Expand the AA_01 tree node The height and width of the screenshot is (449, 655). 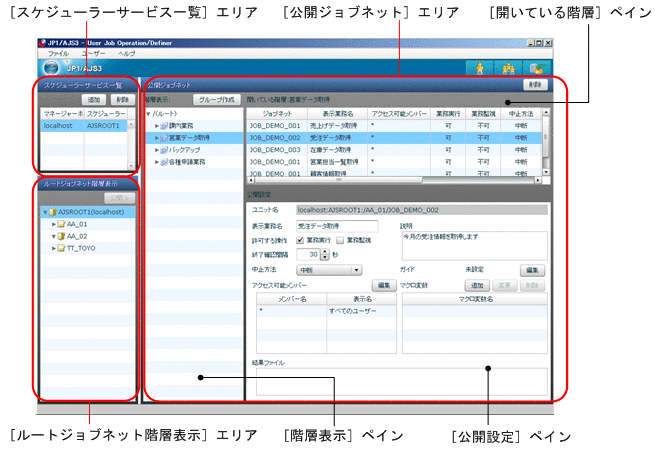(53, 224)
